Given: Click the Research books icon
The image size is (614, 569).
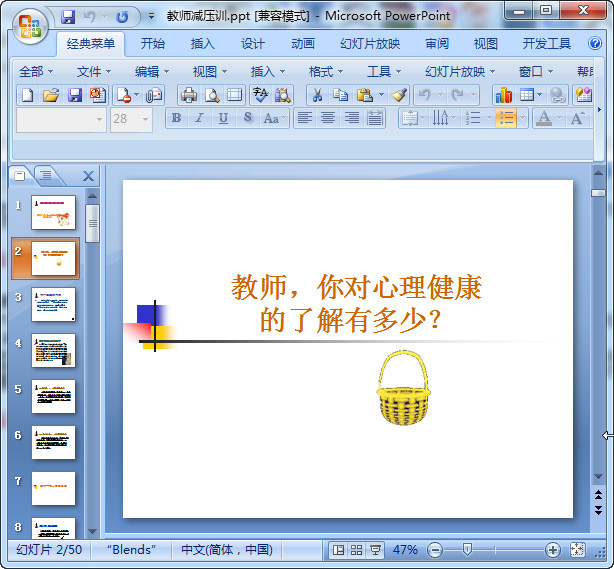Looking at the screenshot, I should click(x=283, y=95).
